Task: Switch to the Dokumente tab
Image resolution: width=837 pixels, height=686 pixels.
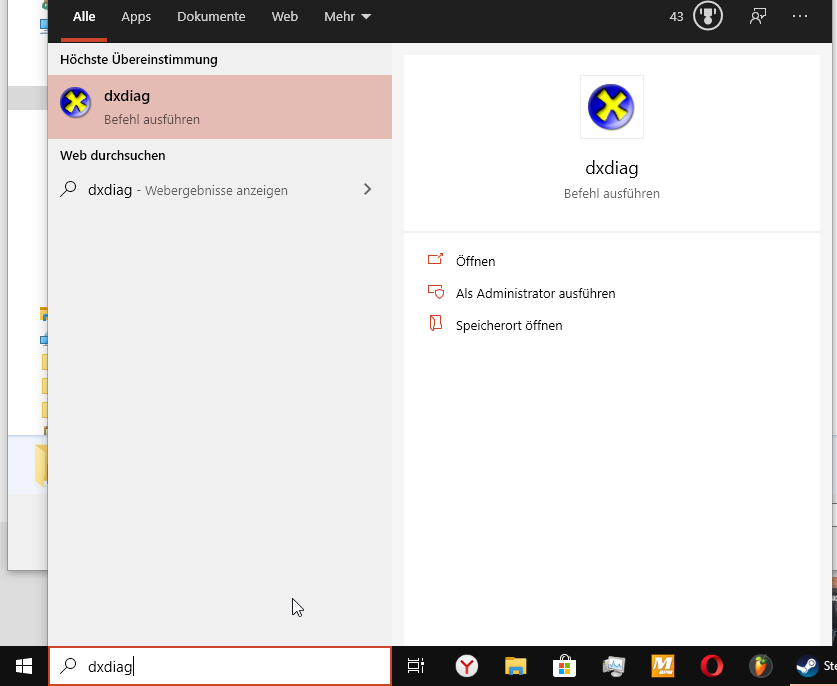Action: (x=211, y=17)
